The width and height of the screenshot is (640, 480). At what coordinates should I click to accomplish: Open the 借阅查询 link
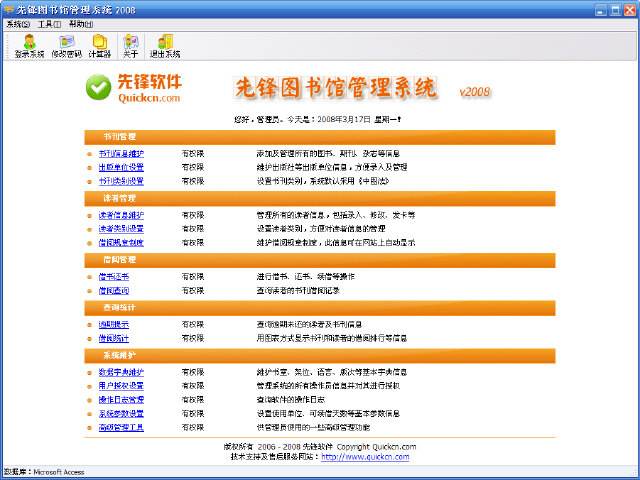pos(114,291)
